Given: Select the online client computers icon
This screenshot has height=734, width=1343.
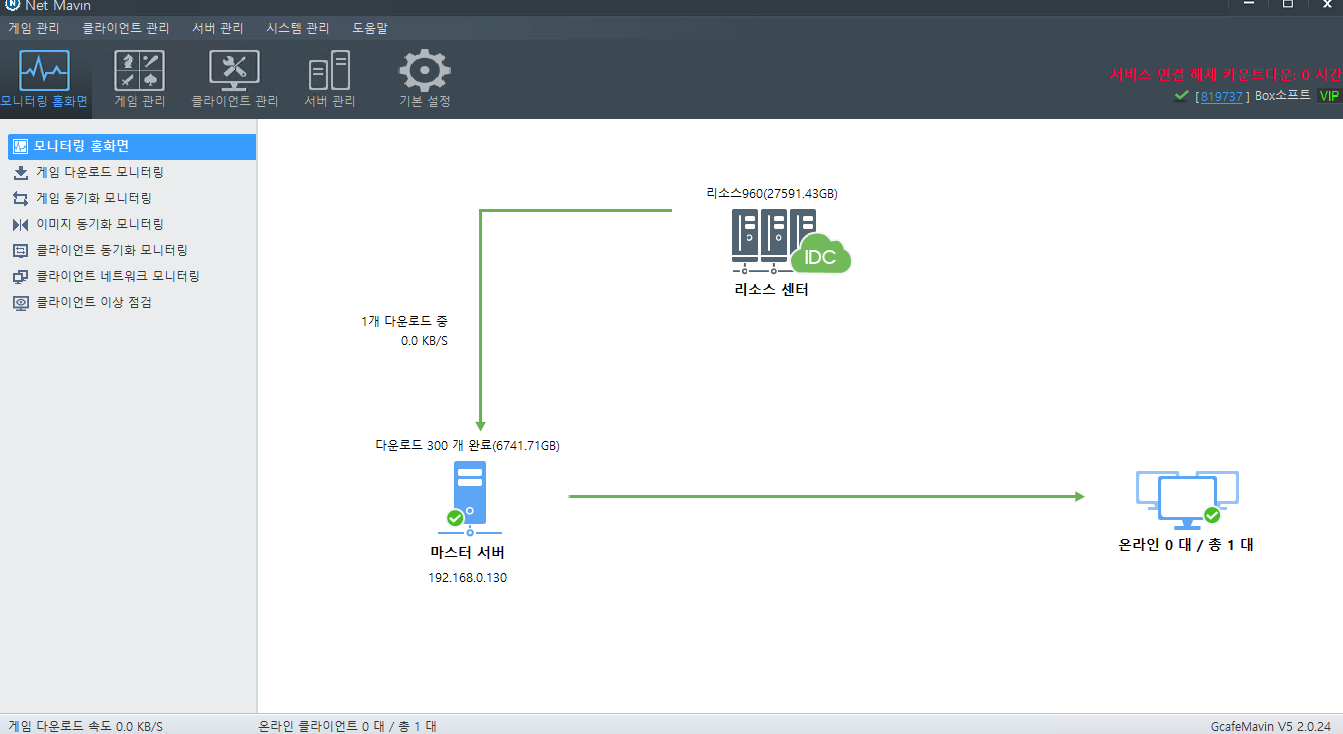Looking at the screenshot, I should 1187,500.
